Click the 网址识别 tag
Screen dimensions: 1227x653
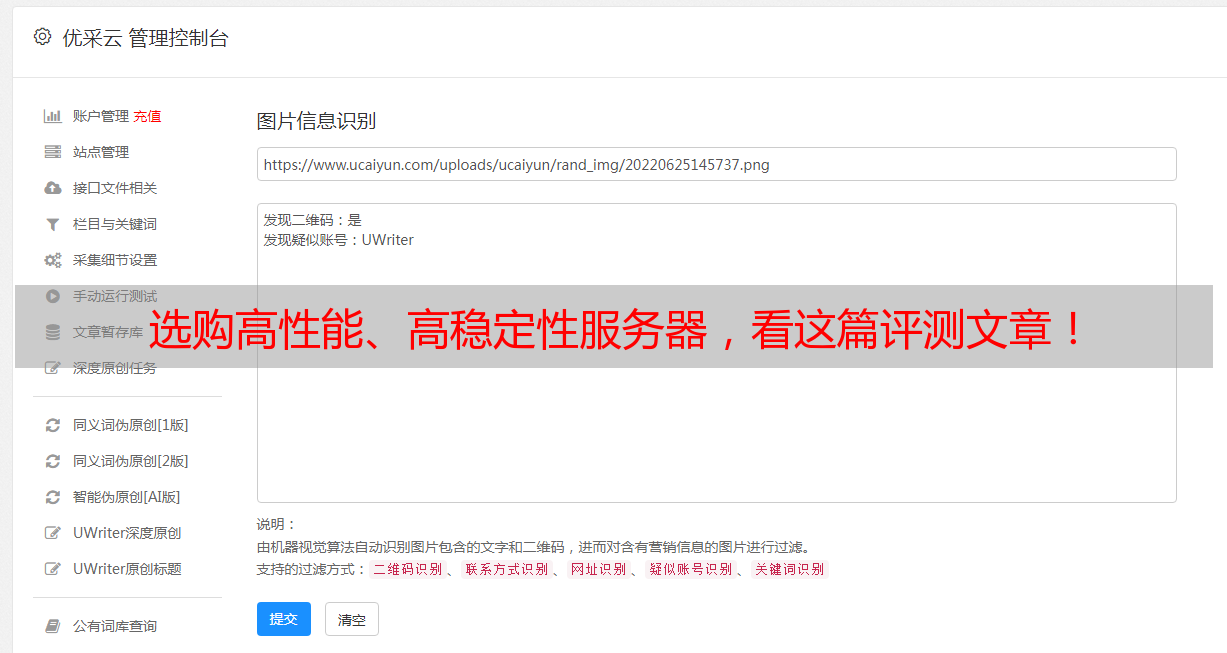598,569
